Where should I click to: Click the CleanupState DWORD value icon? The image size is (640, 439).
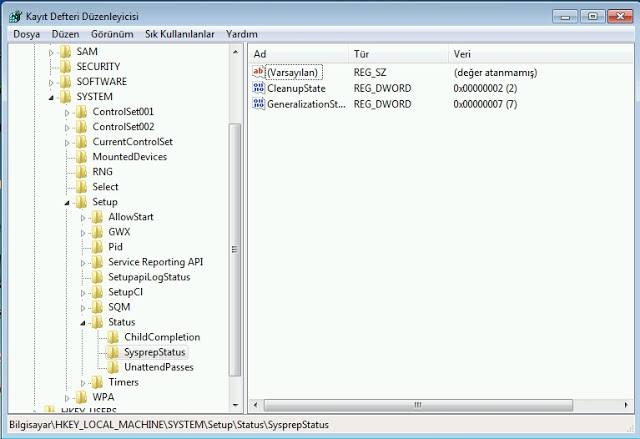tap(258, 88)
